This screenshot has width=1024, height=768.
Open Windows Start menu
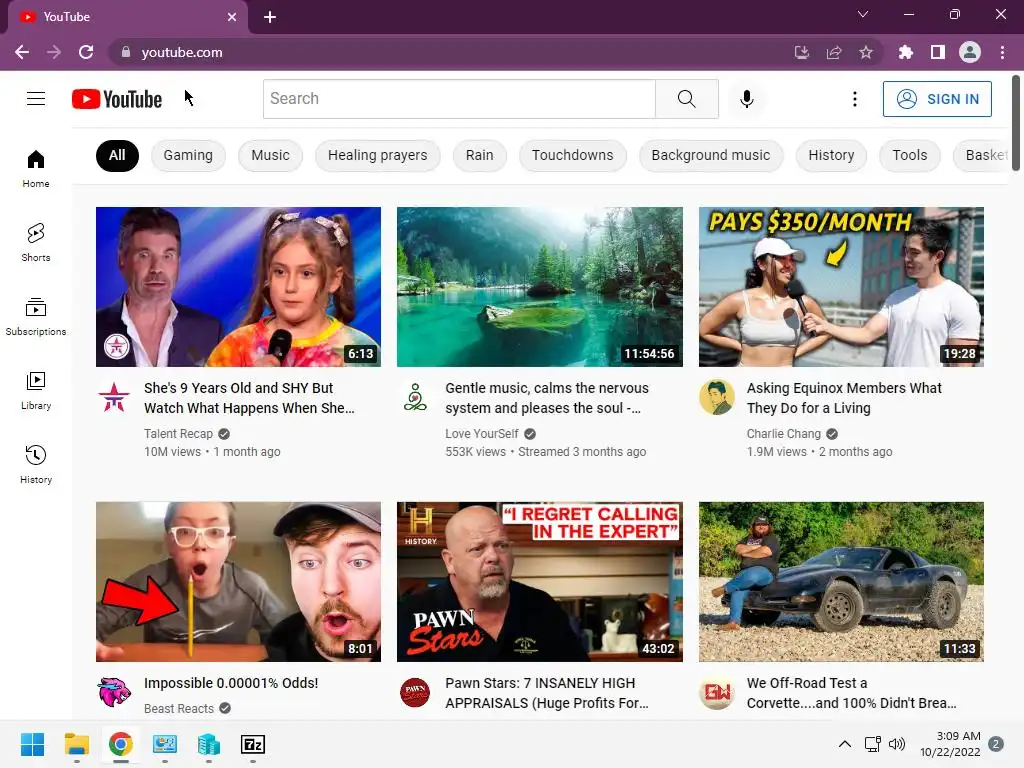pos(32,744)
